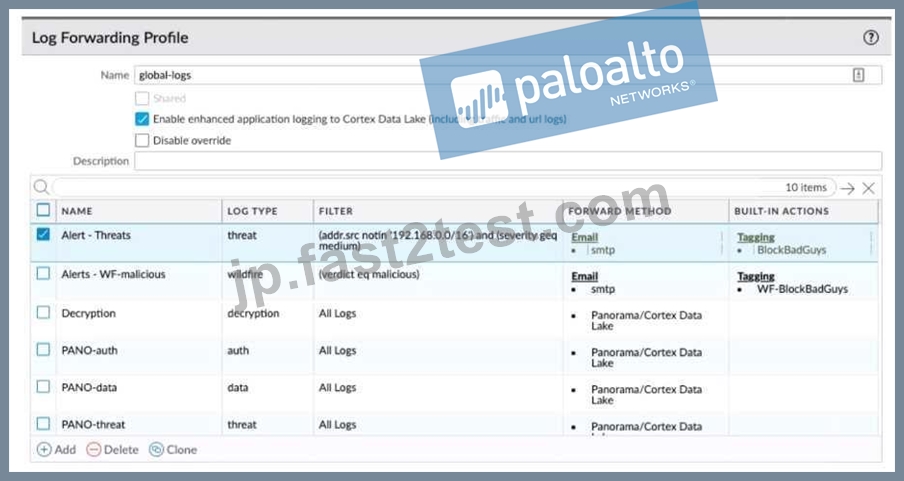Open the PANO-auth entry name

(x=89, y=351)
